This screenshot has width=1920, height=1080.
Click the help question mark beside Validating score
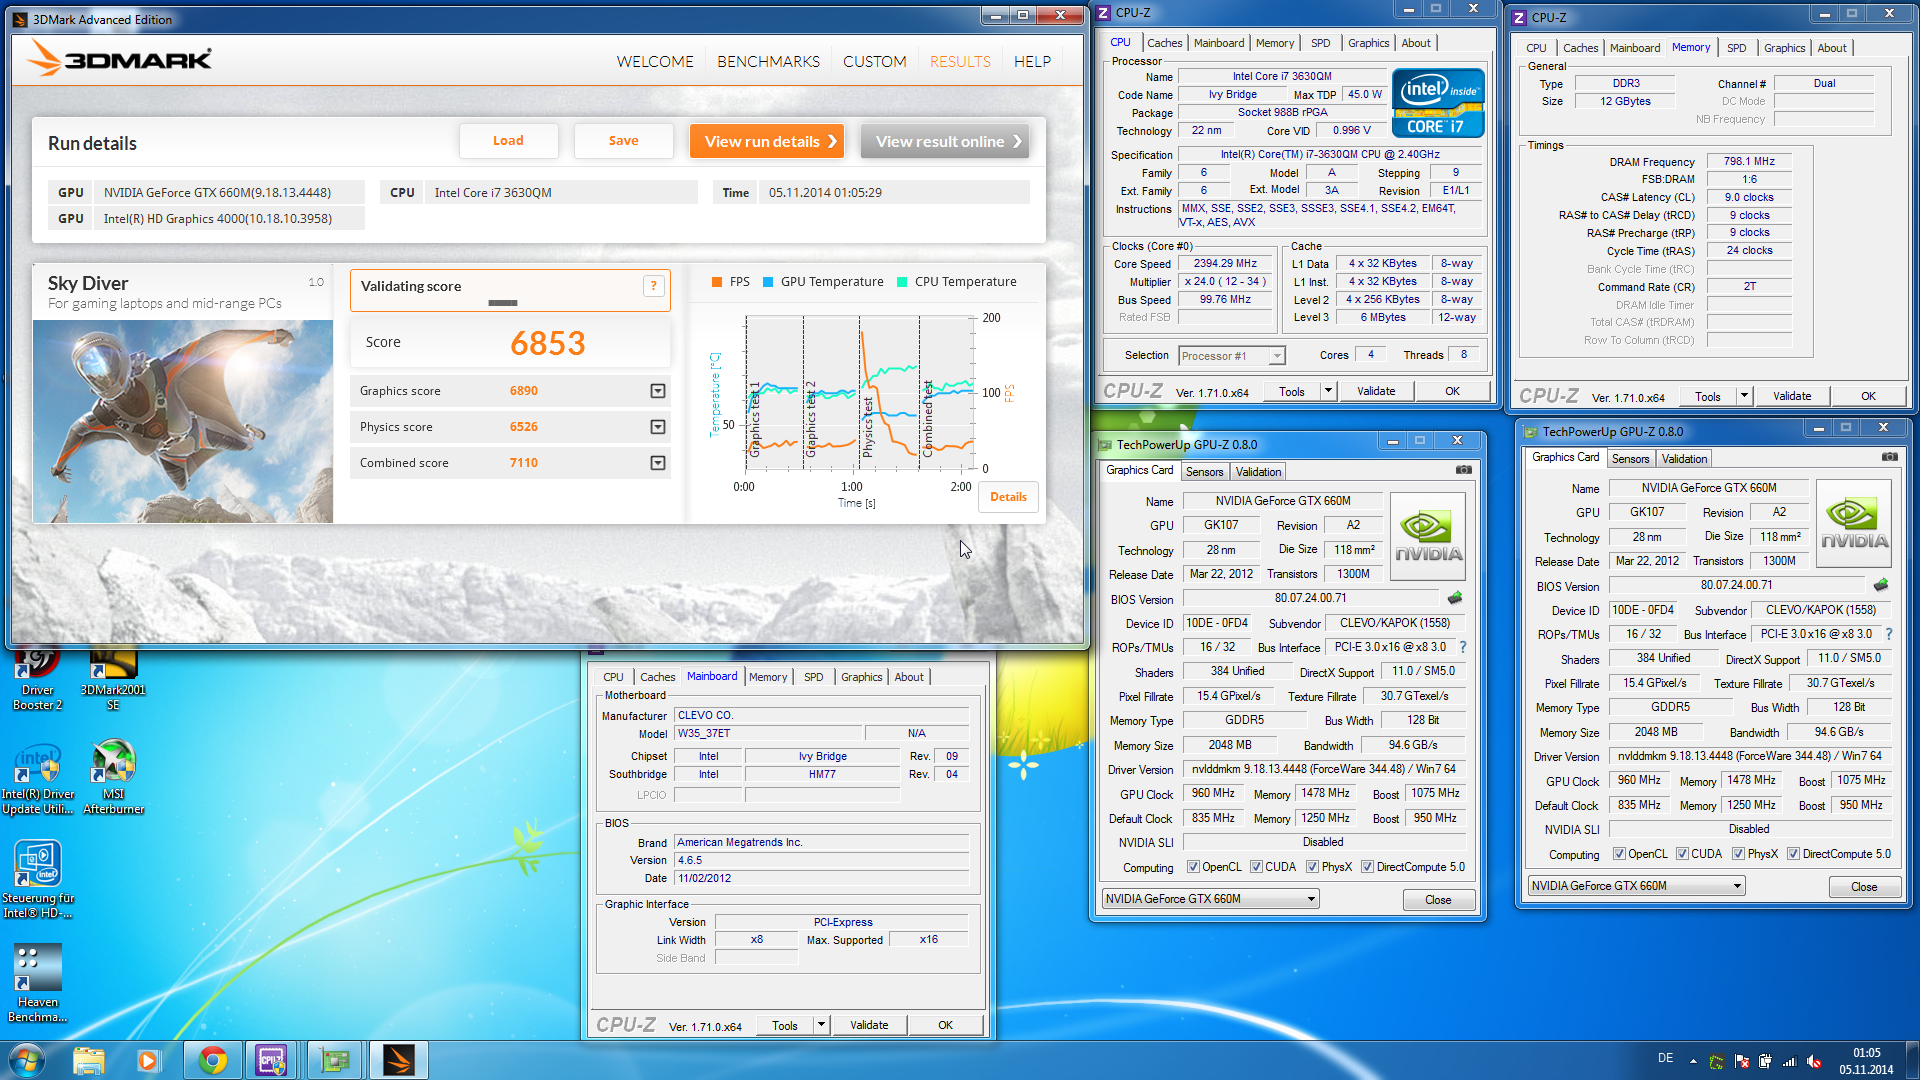click(x=653, y=286)
